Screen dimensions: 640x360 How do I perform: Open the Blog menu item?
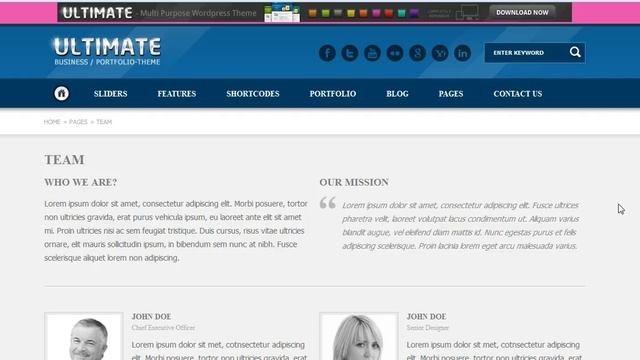tap(397, 94)
